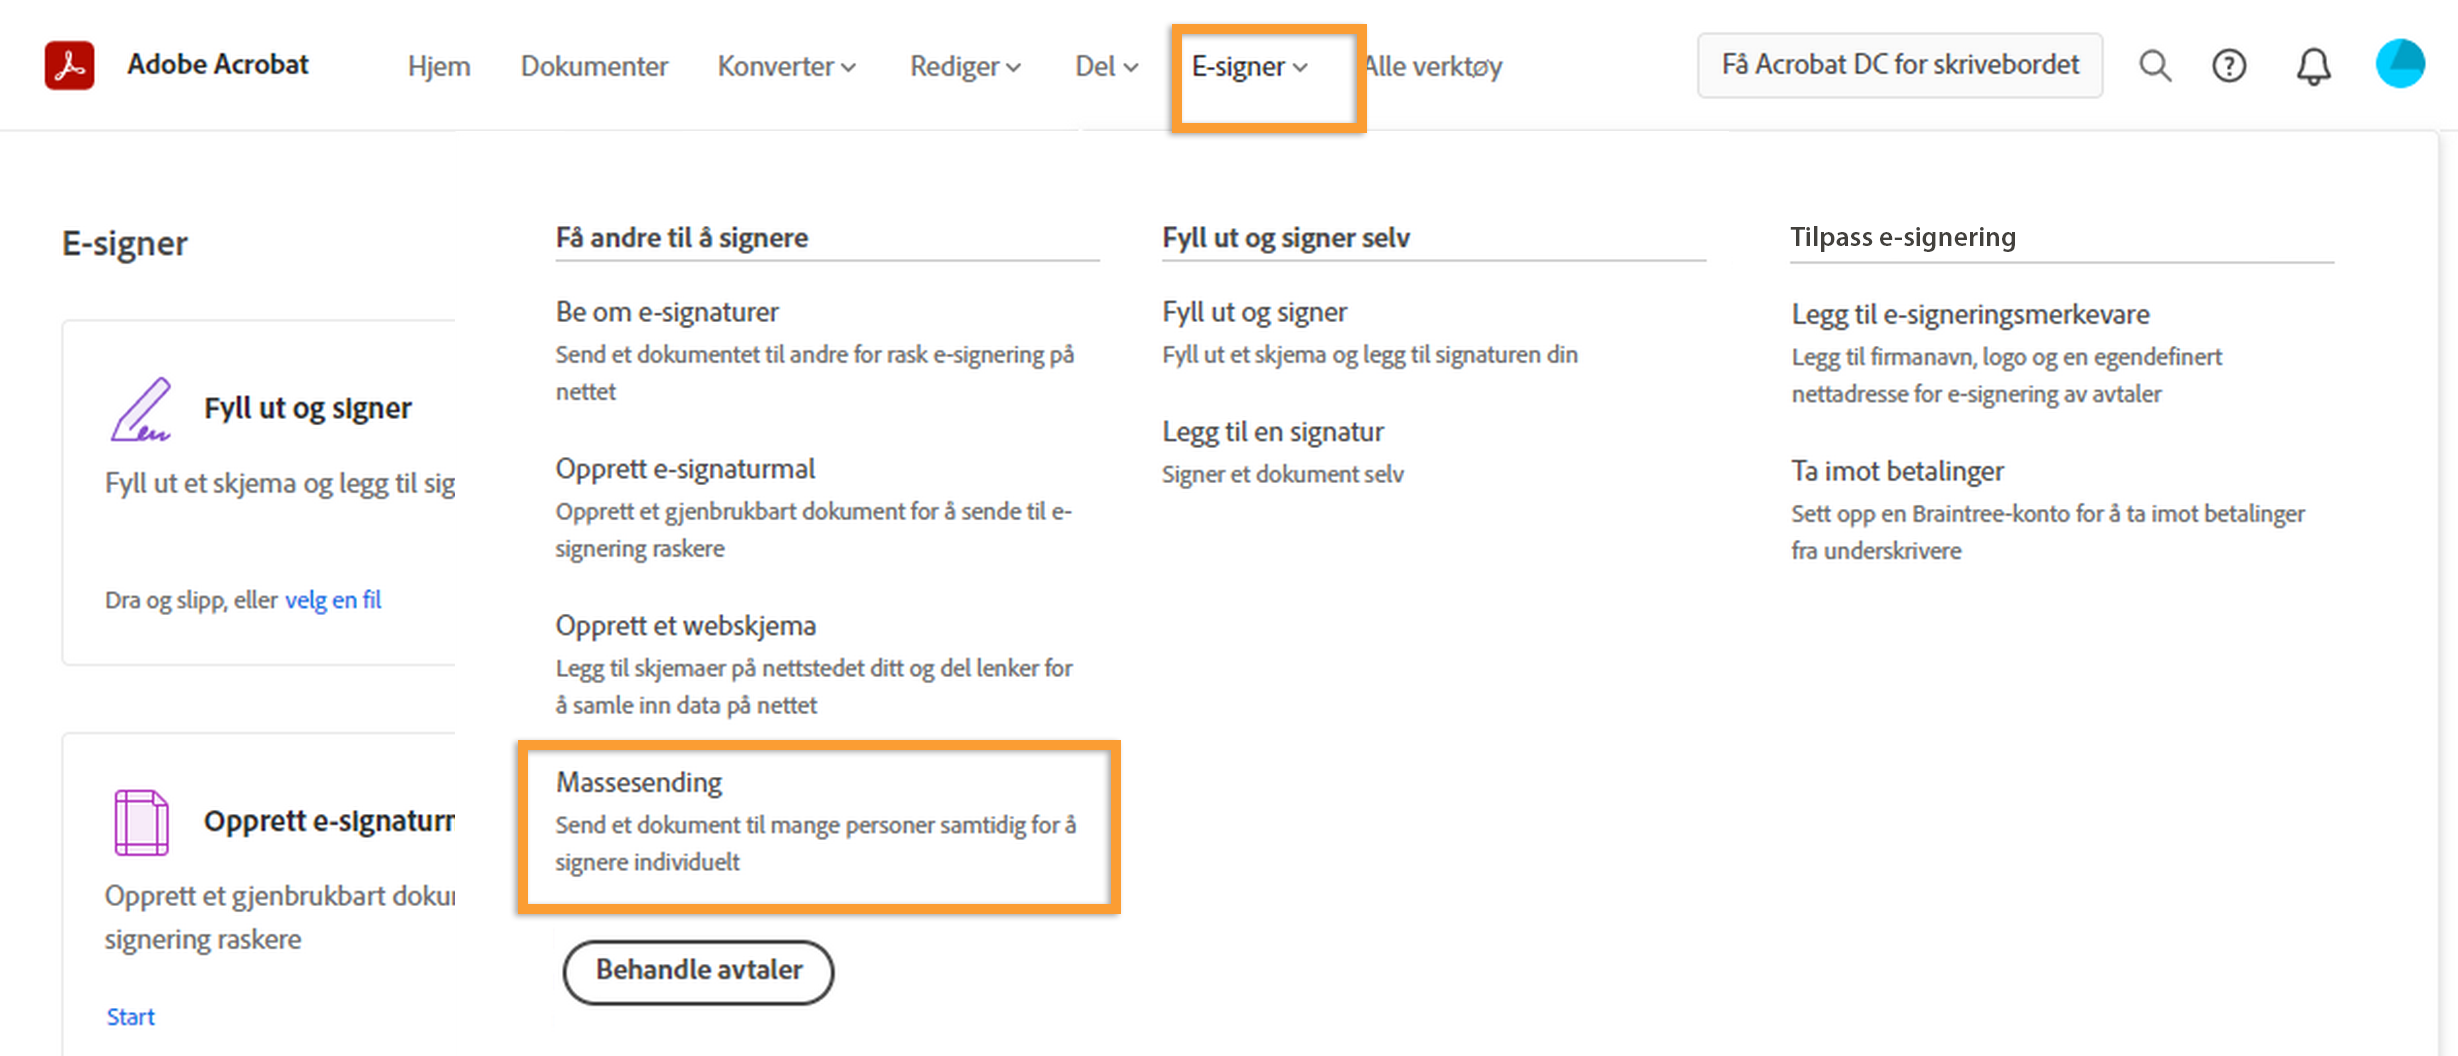Open your account avatar menu
The height and width of the screenshot is (1056, 2458).
click(x=2399, y=63)
